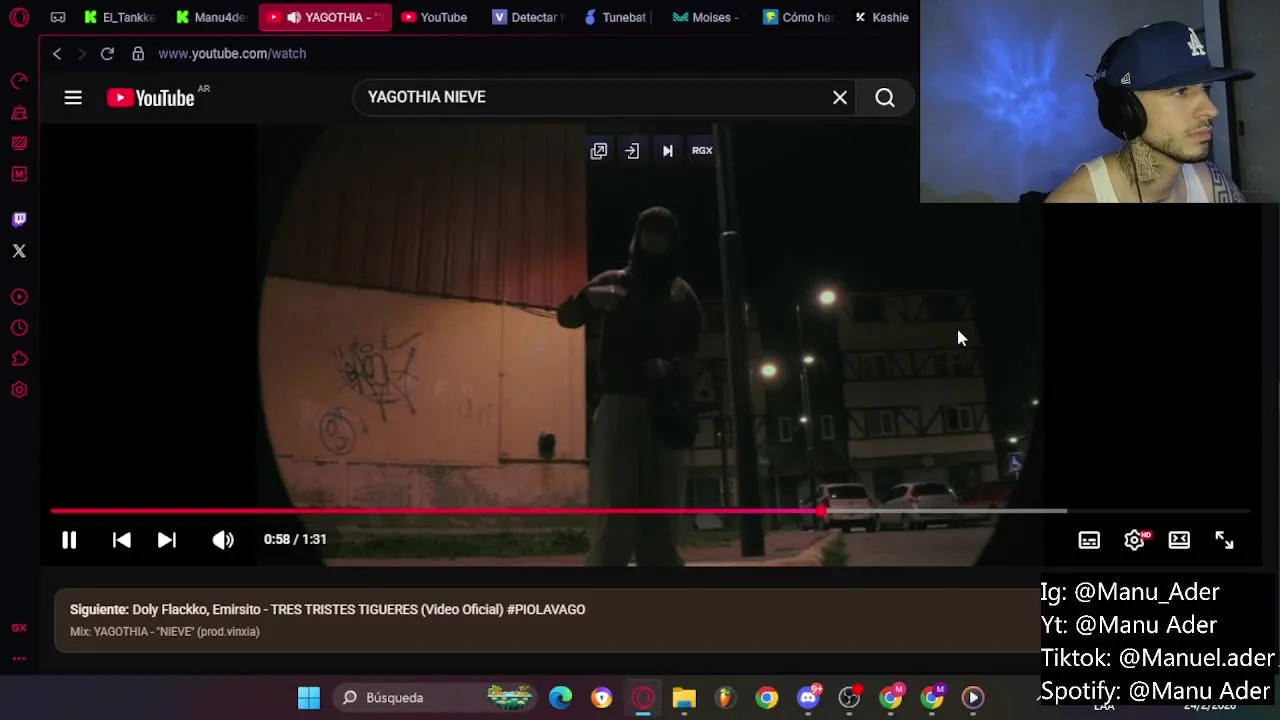
Task: Open browser settings gear in the sidebar
Action: tap(19, 390)
